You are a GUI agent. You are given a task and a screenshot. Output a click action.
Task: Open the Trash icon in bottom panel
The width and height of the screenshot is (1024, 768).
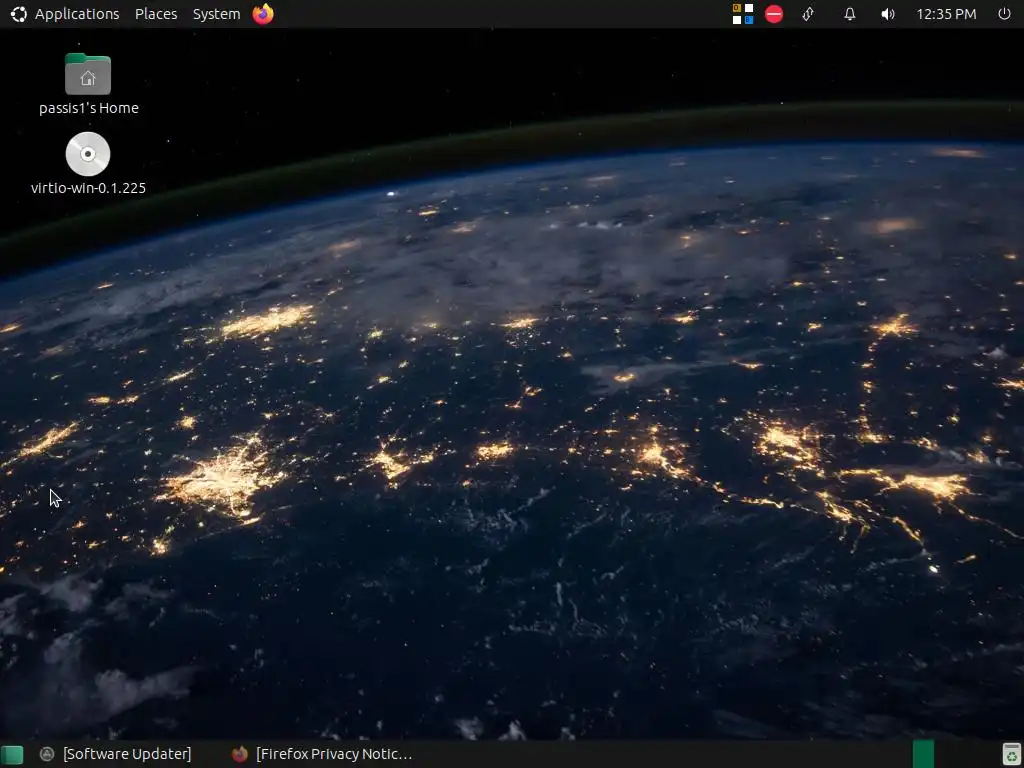[1011, 754]
